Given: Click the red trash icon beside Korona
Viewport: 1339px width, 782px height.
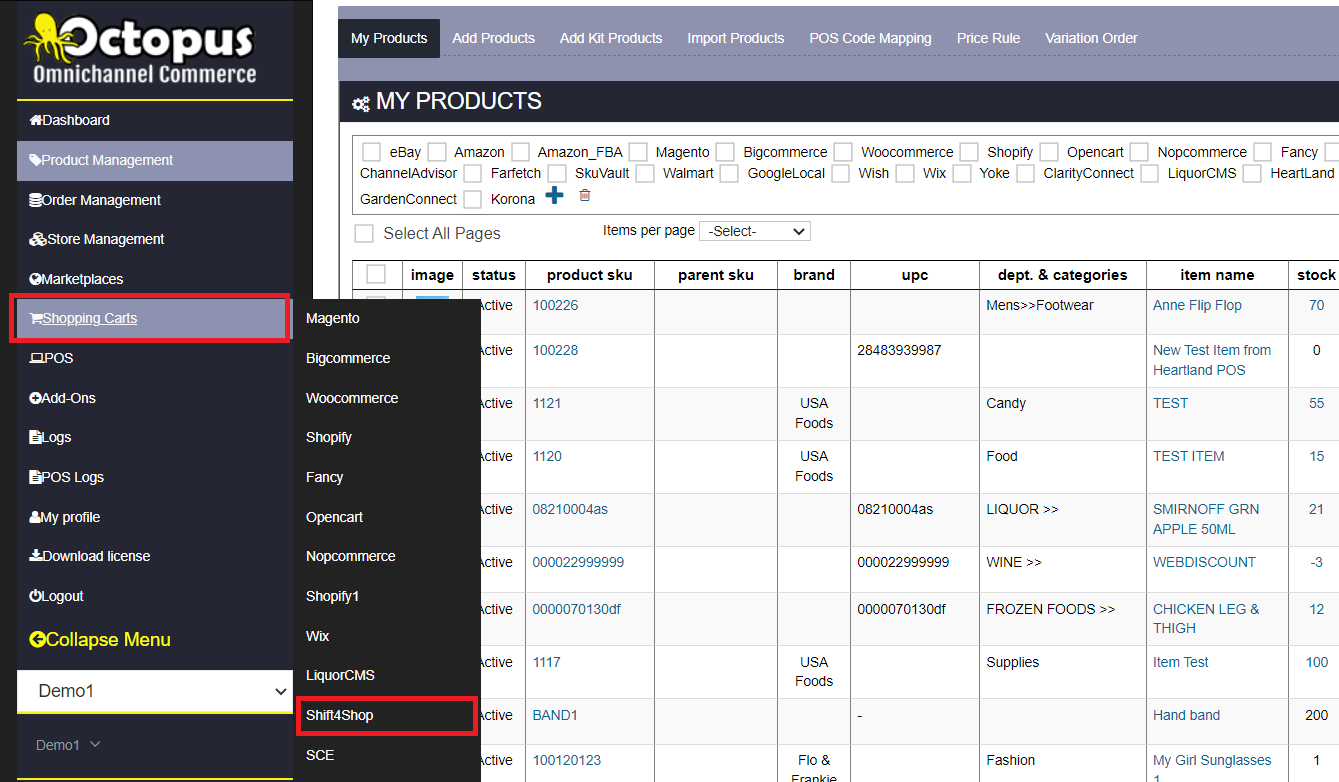Looking at the screenshot, I should [585, 196].
